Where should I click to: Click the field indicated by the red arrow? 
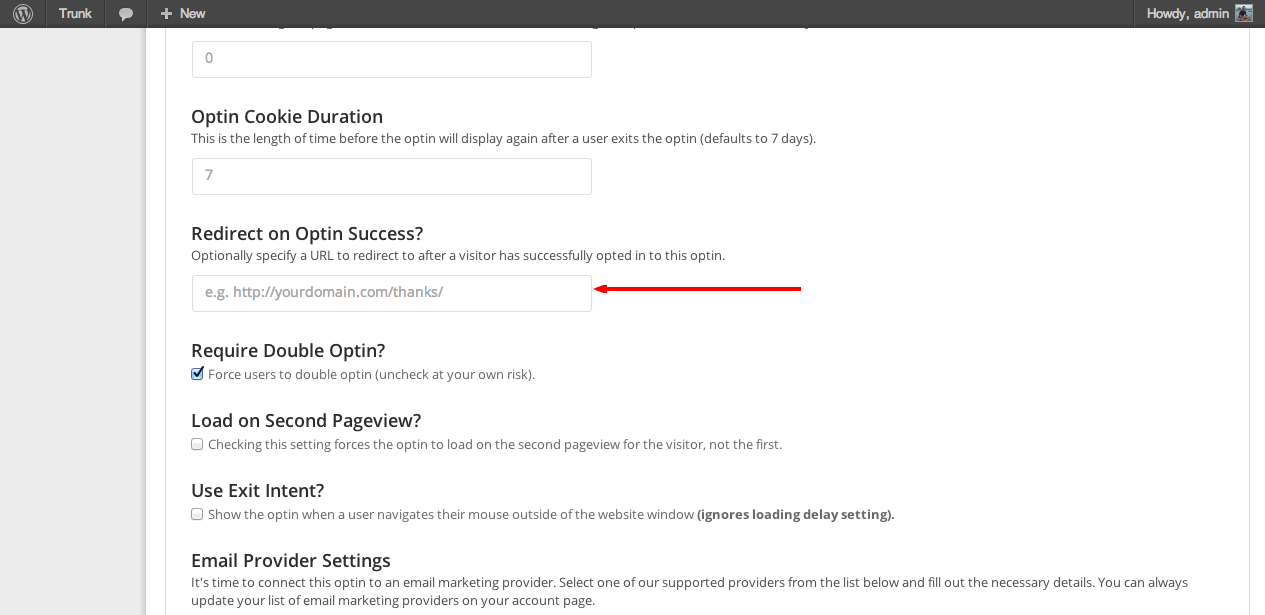pos(391,293)
